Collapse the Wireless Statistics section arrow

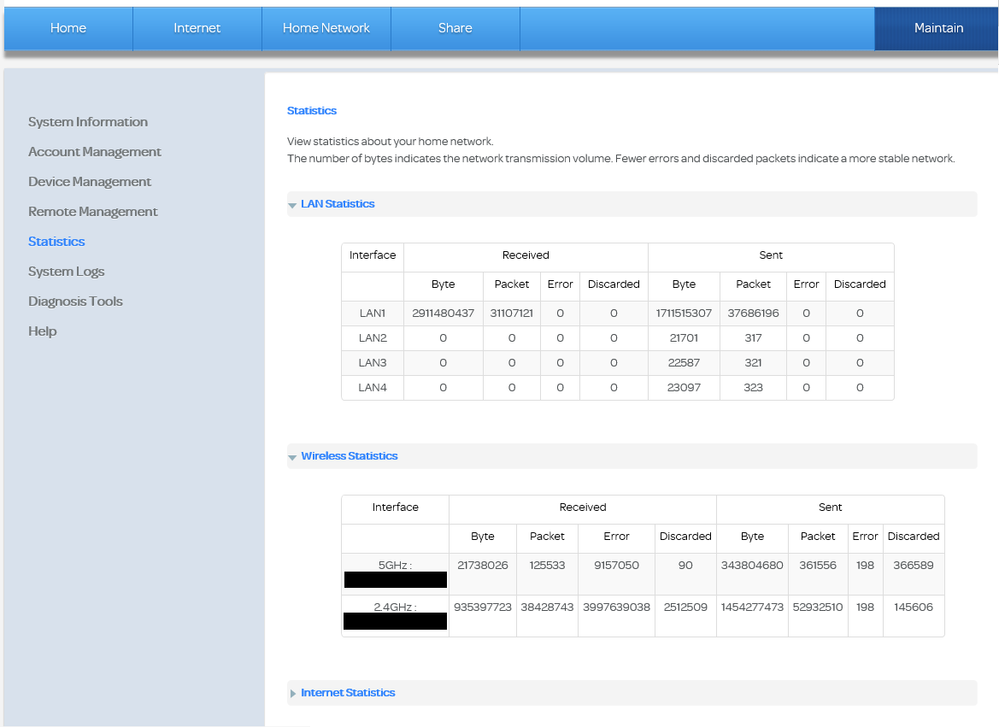(x=292, y=457)
